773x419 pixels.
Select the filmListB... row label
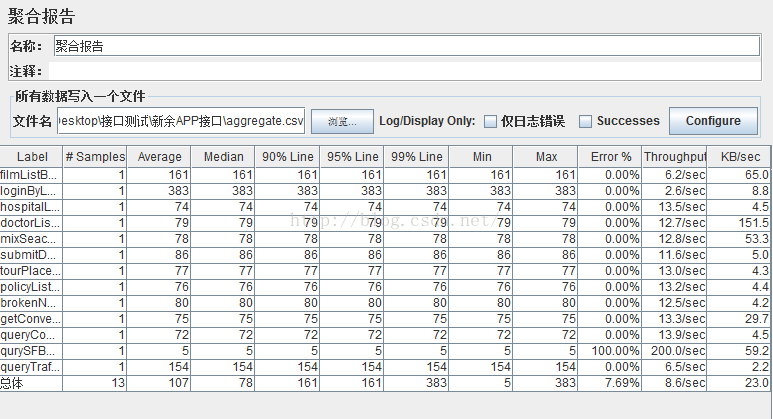(x=31, y=175)
